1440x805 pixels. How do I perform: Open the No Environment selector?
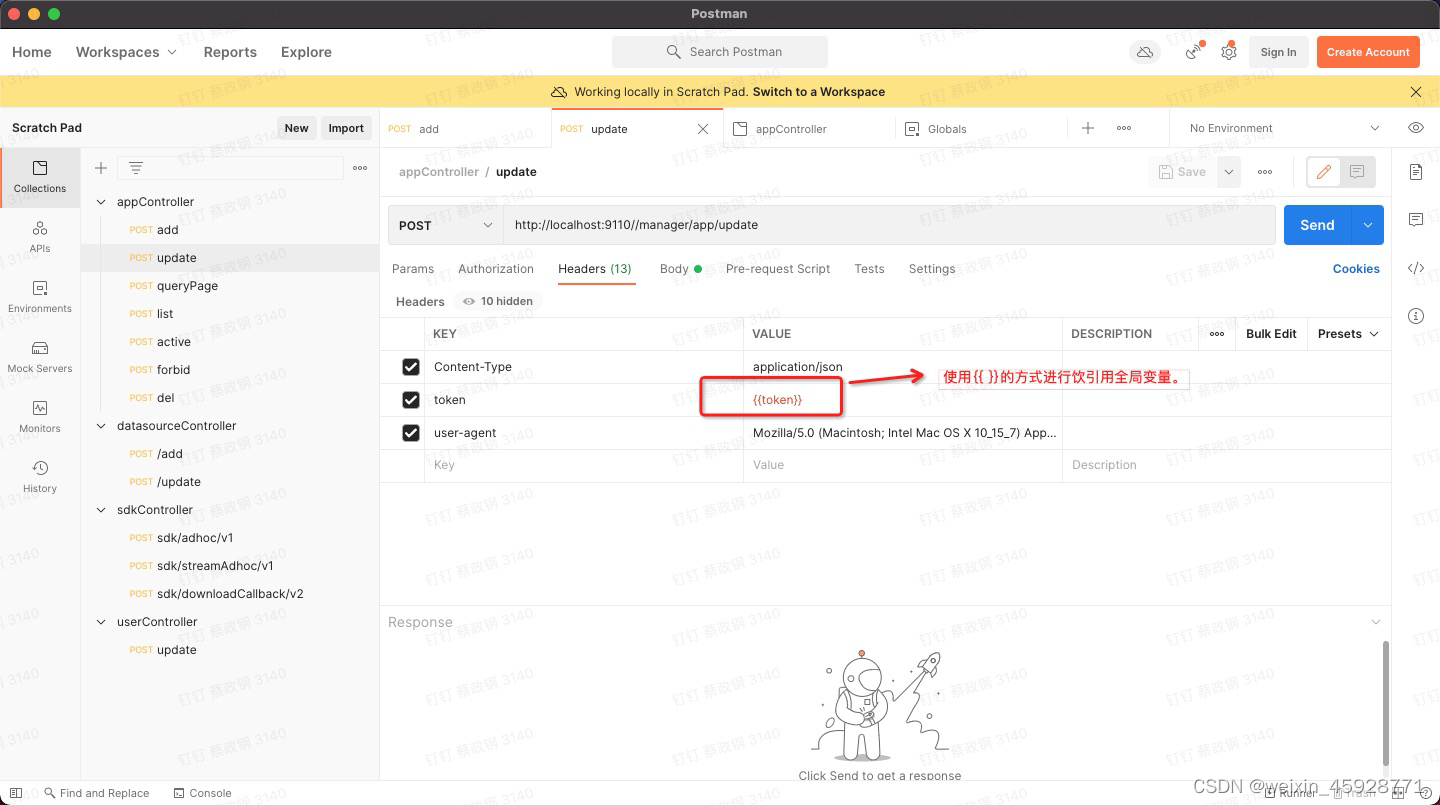click(x=1284, y=128)
